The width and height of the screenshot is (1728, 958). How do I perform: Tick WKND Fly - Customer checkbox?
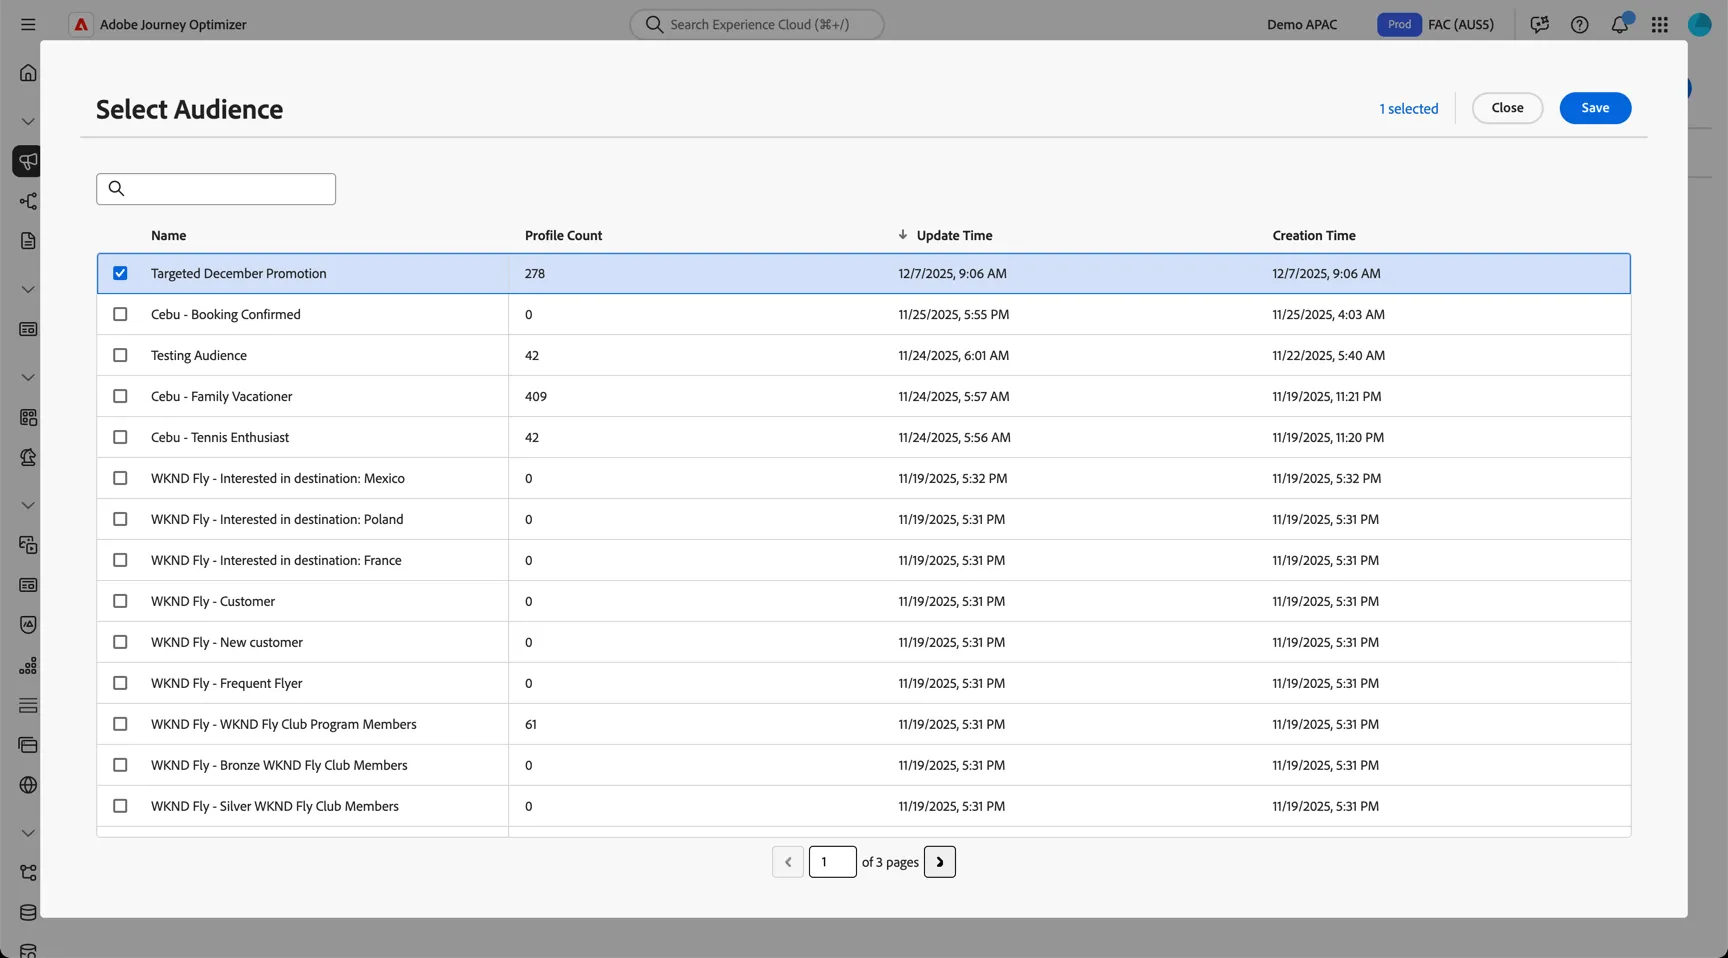tap(120, 601)
